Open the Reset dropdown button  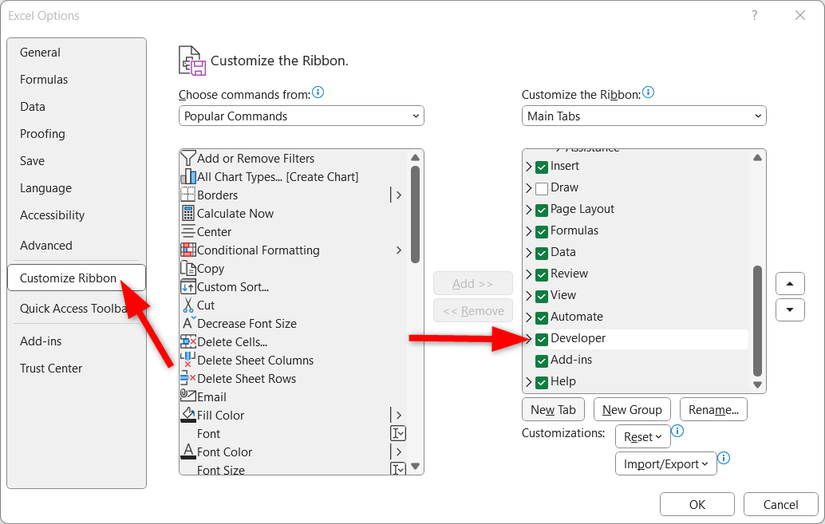pyautogui.click(x=642, y=437)
